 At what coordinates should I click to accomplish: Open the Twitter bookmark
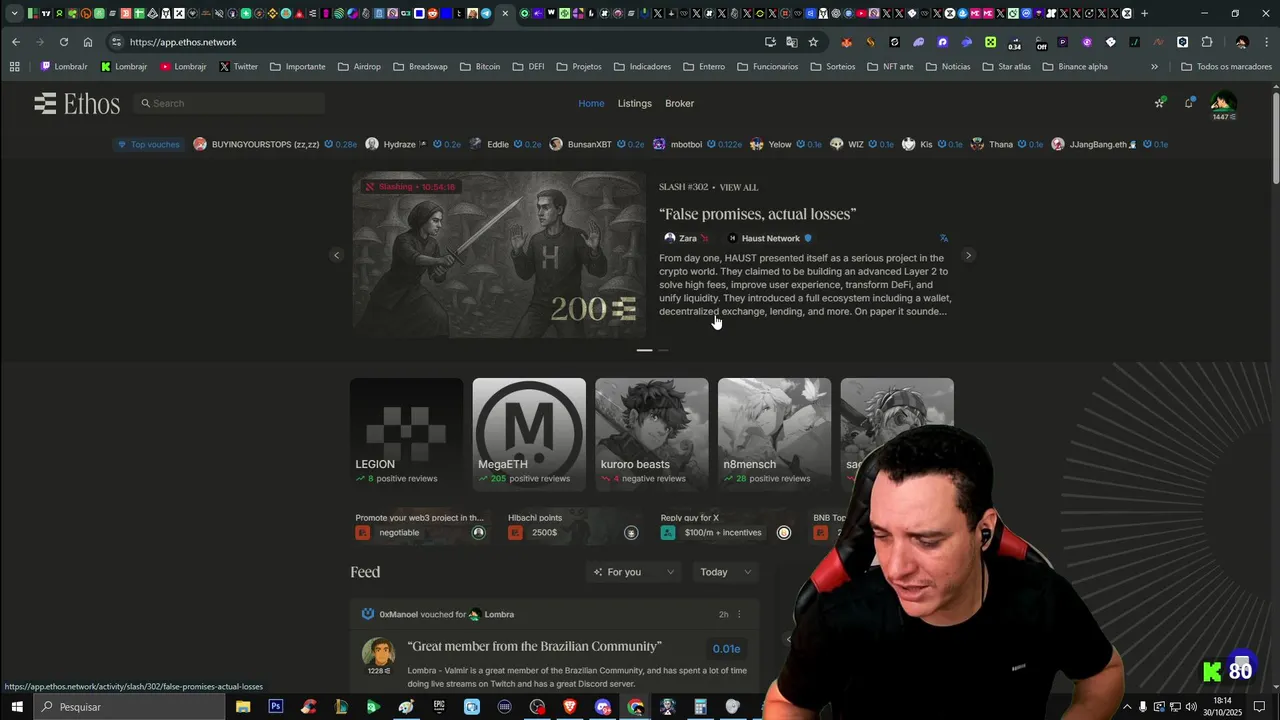238,67
